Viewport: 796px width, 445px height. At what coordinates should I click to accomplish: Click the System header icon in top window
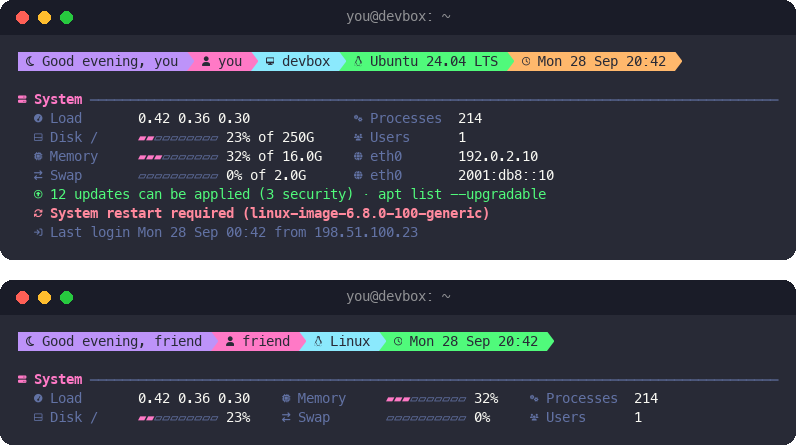click(22, 99)
